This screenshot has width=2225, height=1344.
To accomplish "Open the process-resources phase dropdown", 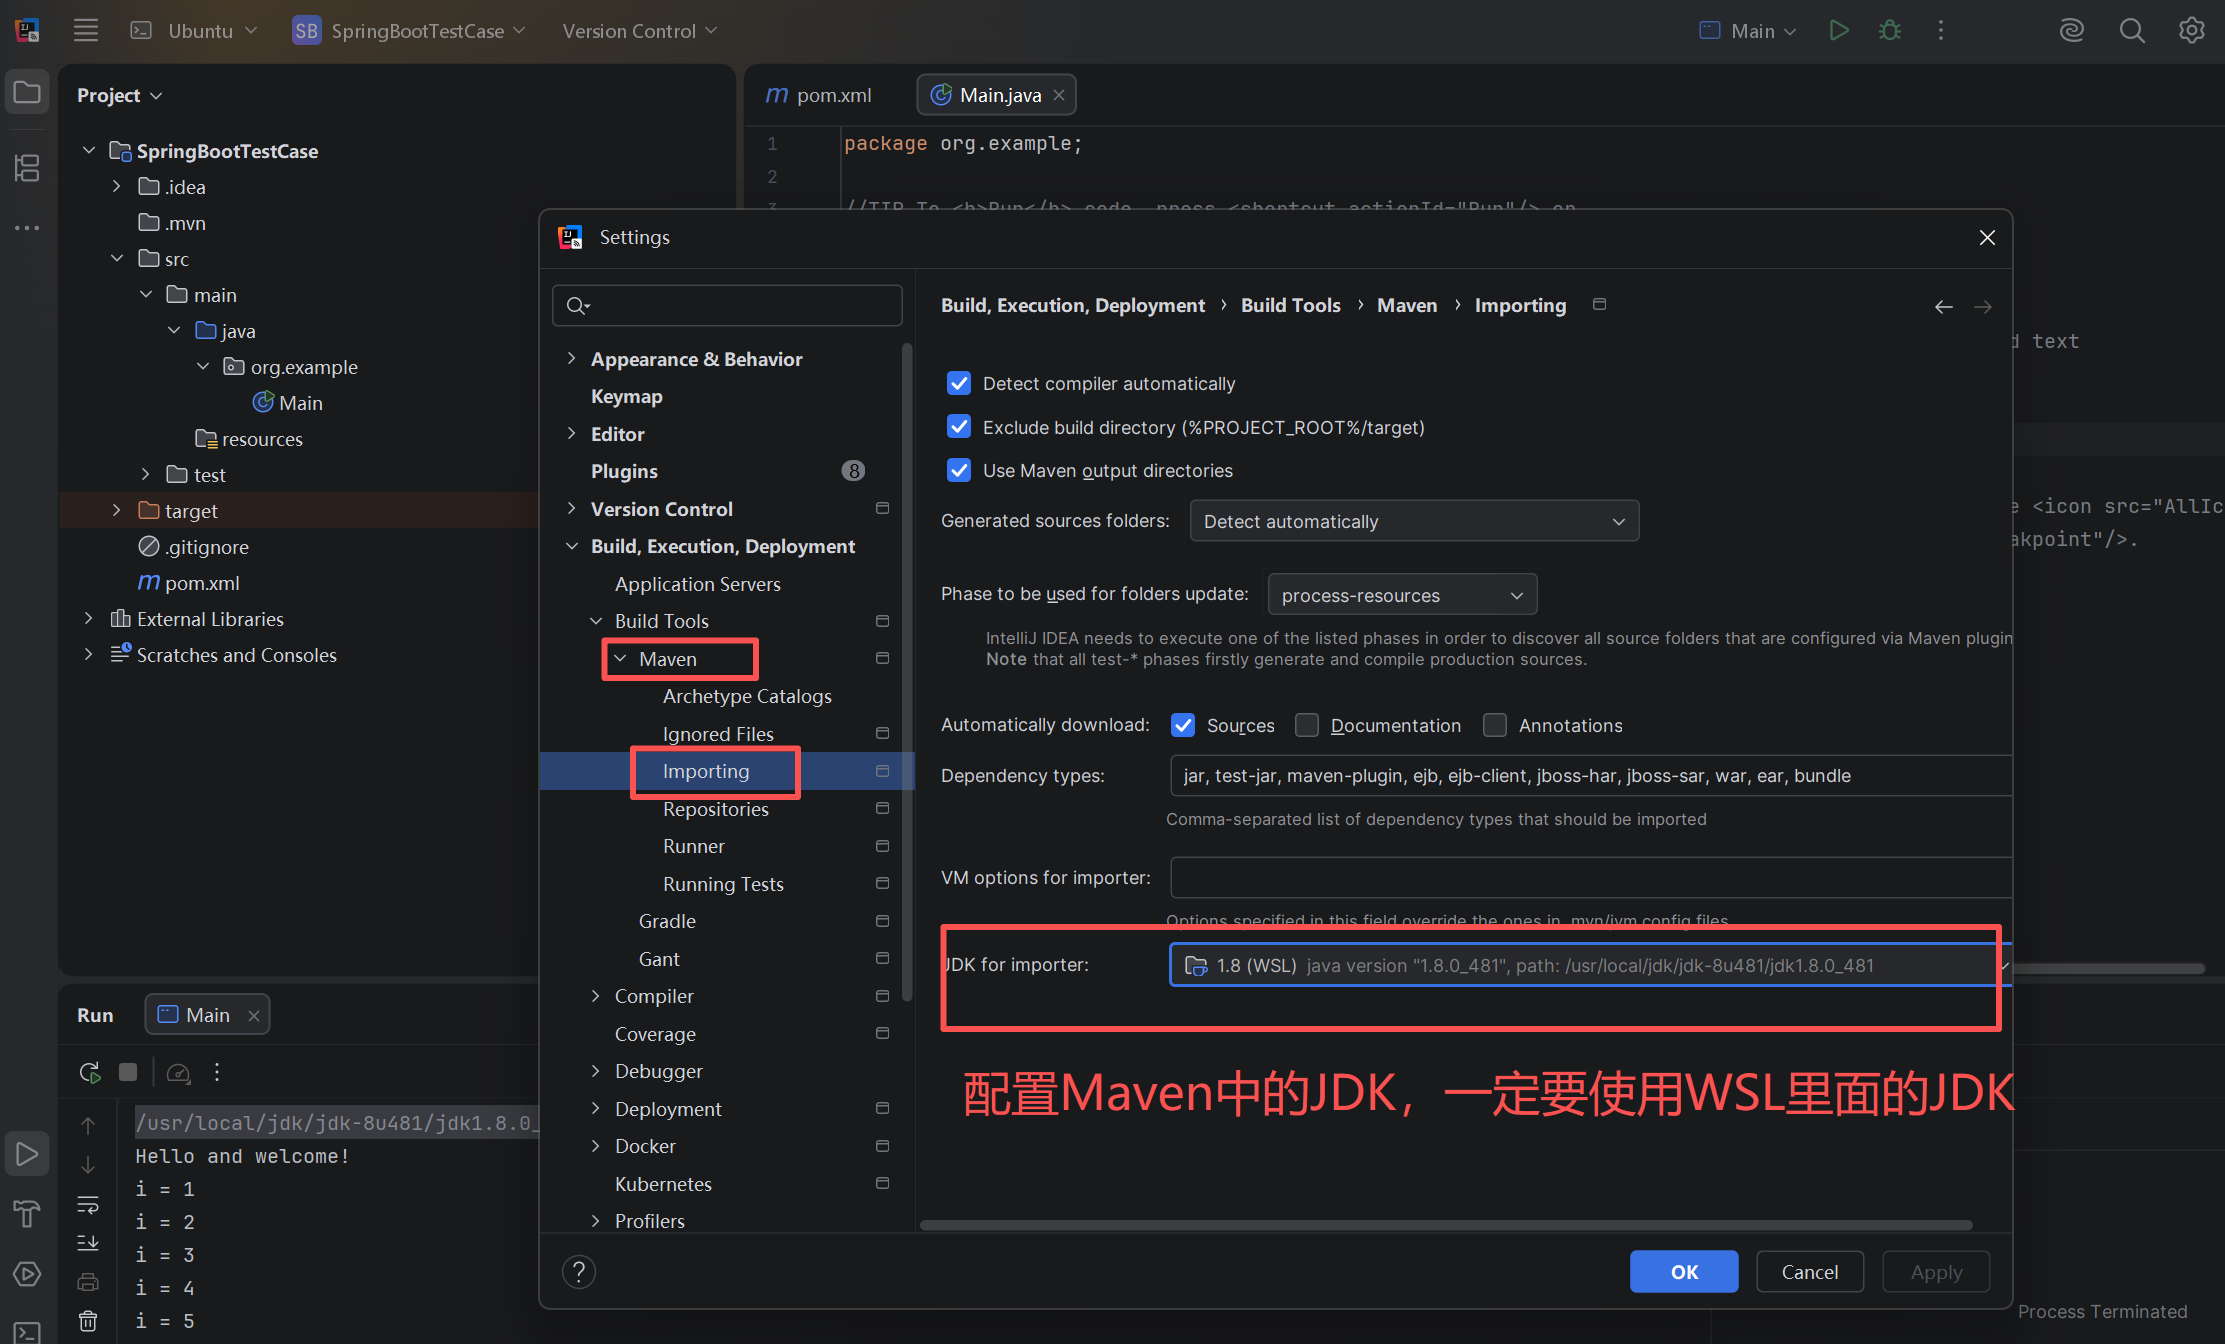I will tap(1401, 595).
